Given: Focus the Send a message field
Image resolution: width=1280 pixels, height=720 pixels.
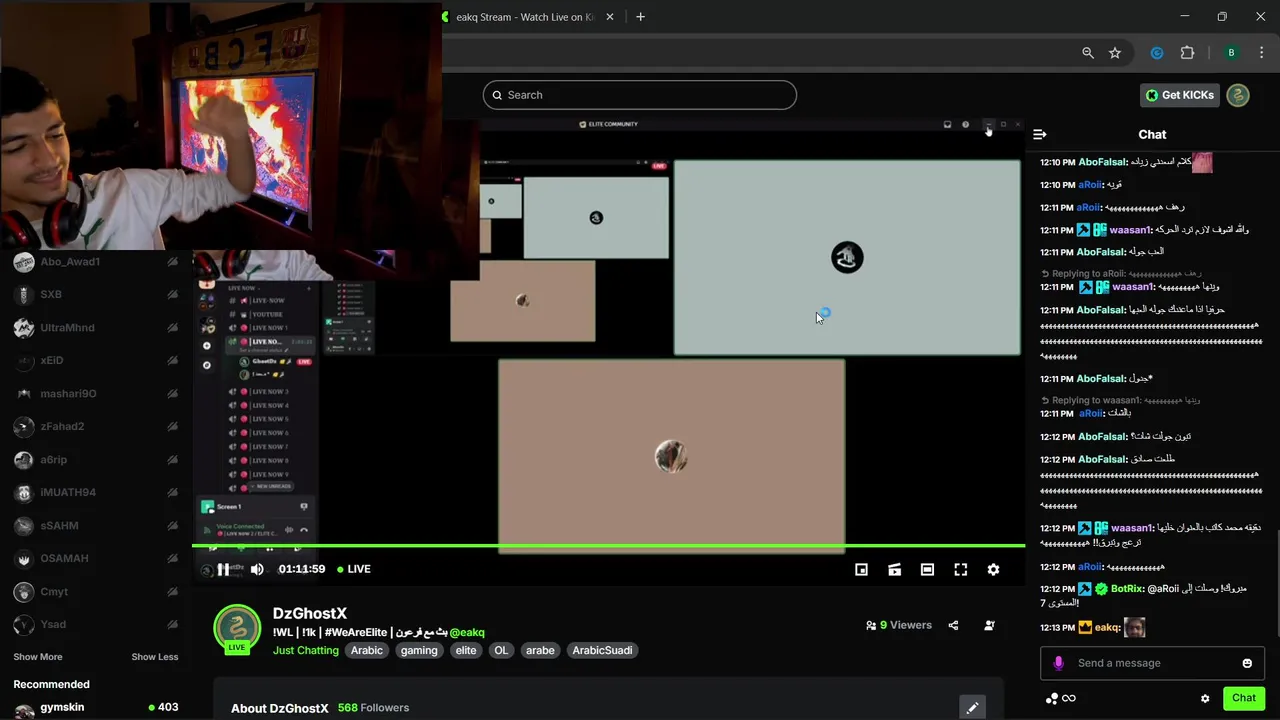Looking at the screenshot, I should (1152, 663).
